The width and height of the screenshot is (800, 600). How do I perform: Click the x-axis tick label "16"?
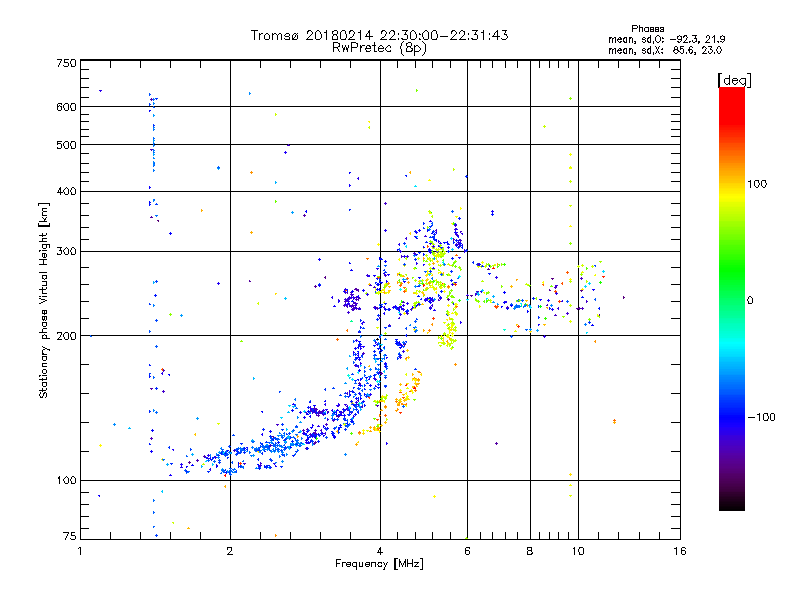coord(680,551)
